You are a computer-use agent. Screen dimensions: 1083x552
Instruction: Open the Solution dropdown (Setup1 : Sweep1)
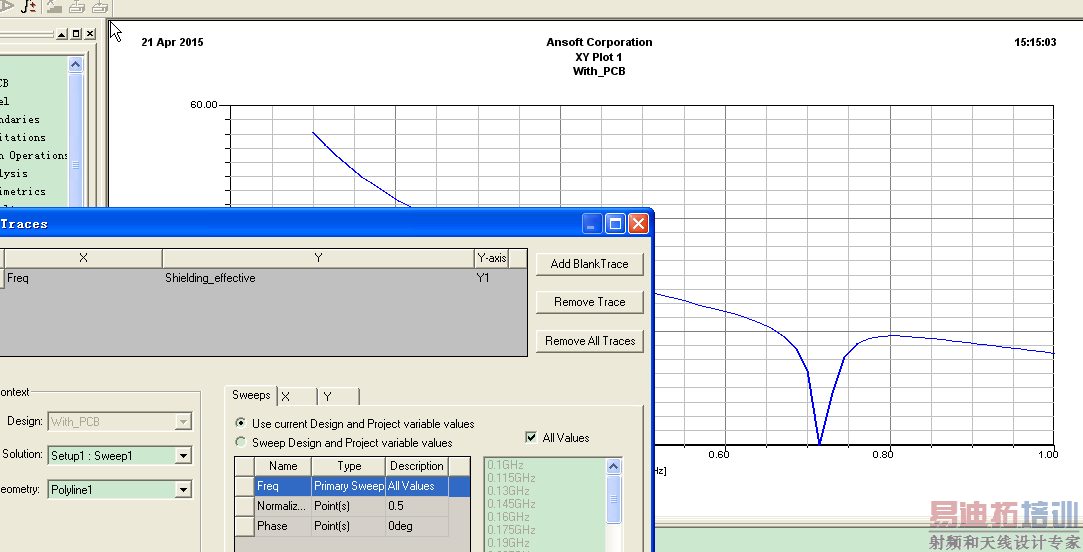[182, 456]
